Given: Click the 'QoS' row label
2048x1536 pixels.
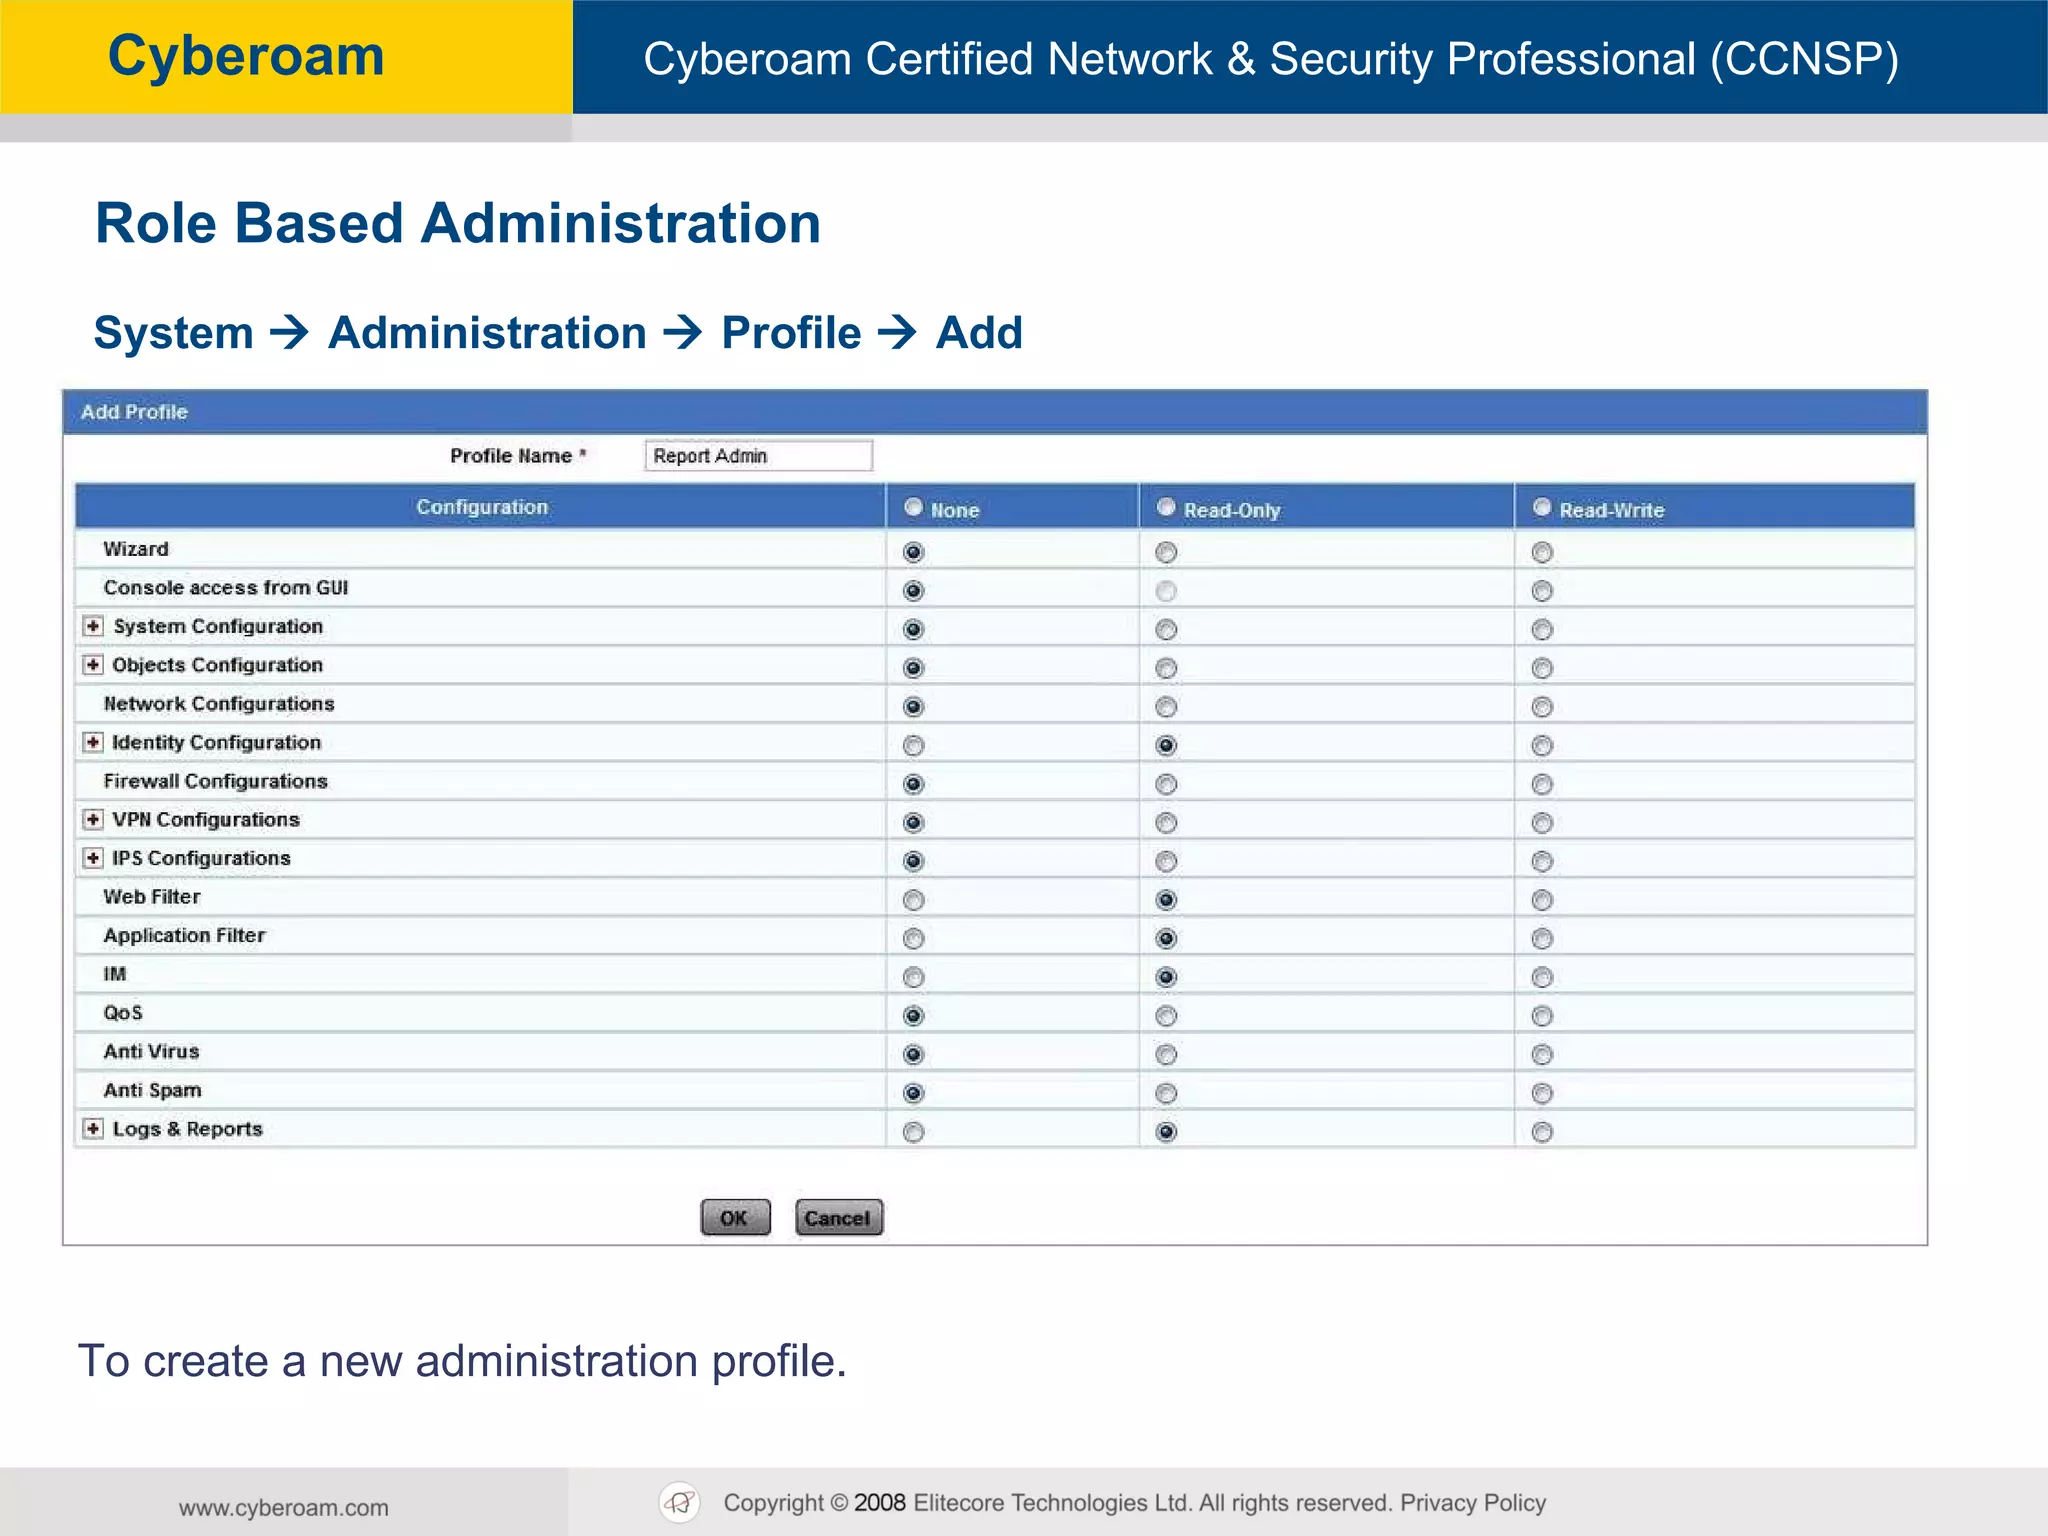Looking at the screenshot, I should [x=123, y=1013].
